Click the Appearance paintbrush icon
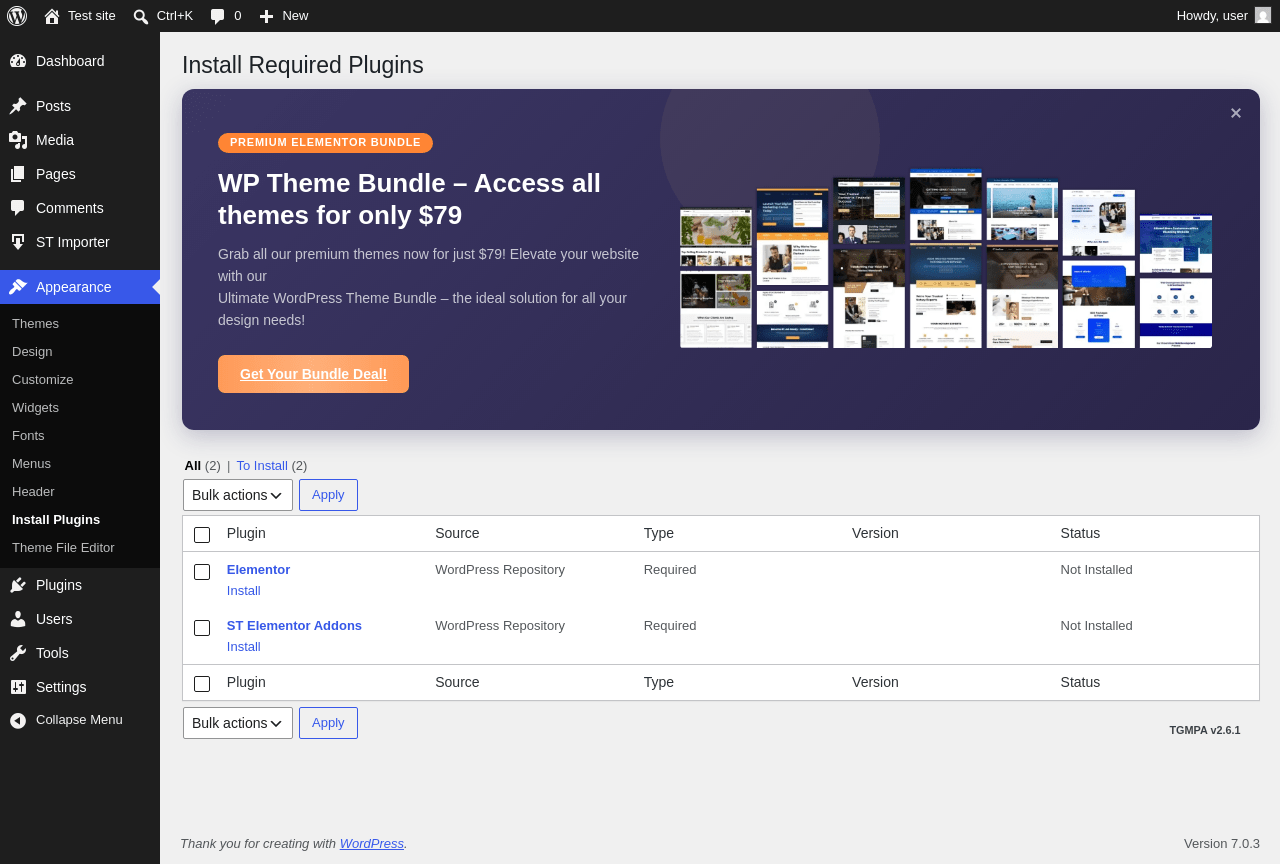The height and width of the screenshot is (864, 1280). [x=18, y=287]
